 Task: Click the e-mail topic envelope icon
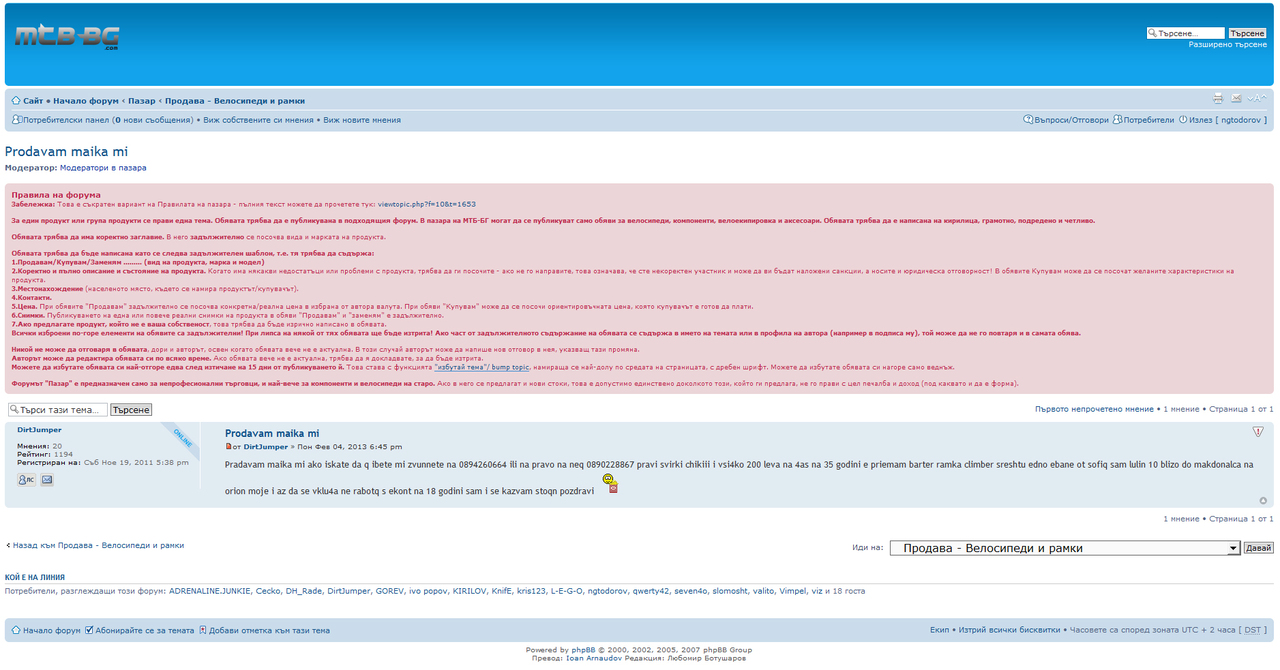click(x=1236, y=99)
